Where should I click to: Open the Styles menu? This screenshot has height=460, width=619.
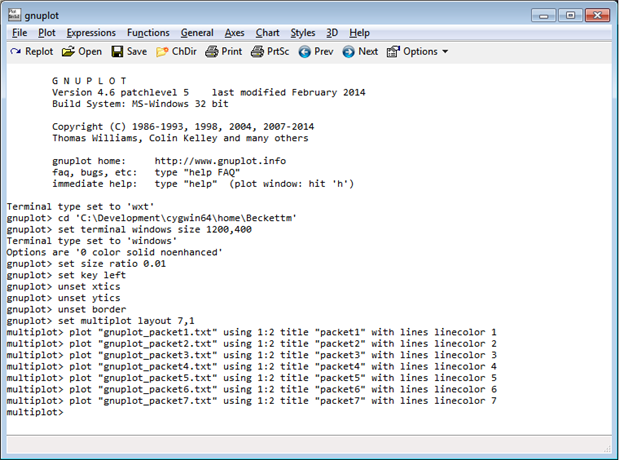click(x=303, y=33)
